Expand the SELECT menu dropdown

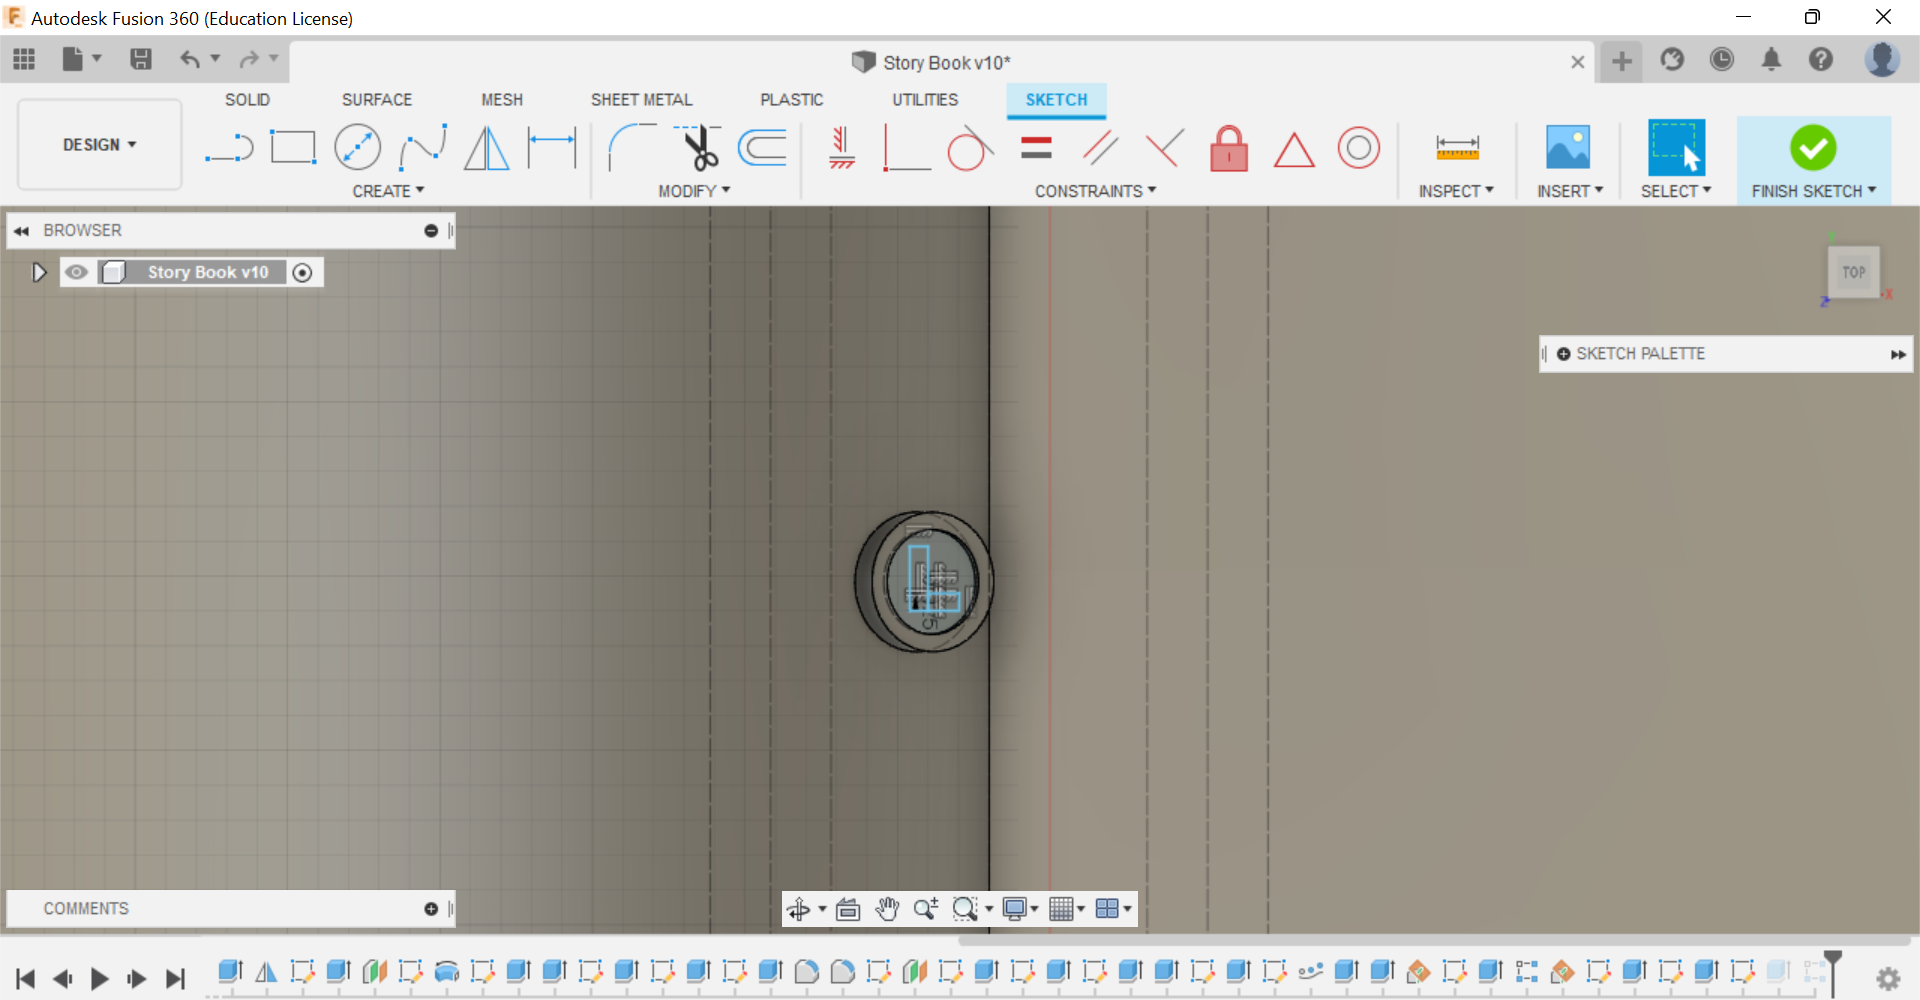(1676, 191)
